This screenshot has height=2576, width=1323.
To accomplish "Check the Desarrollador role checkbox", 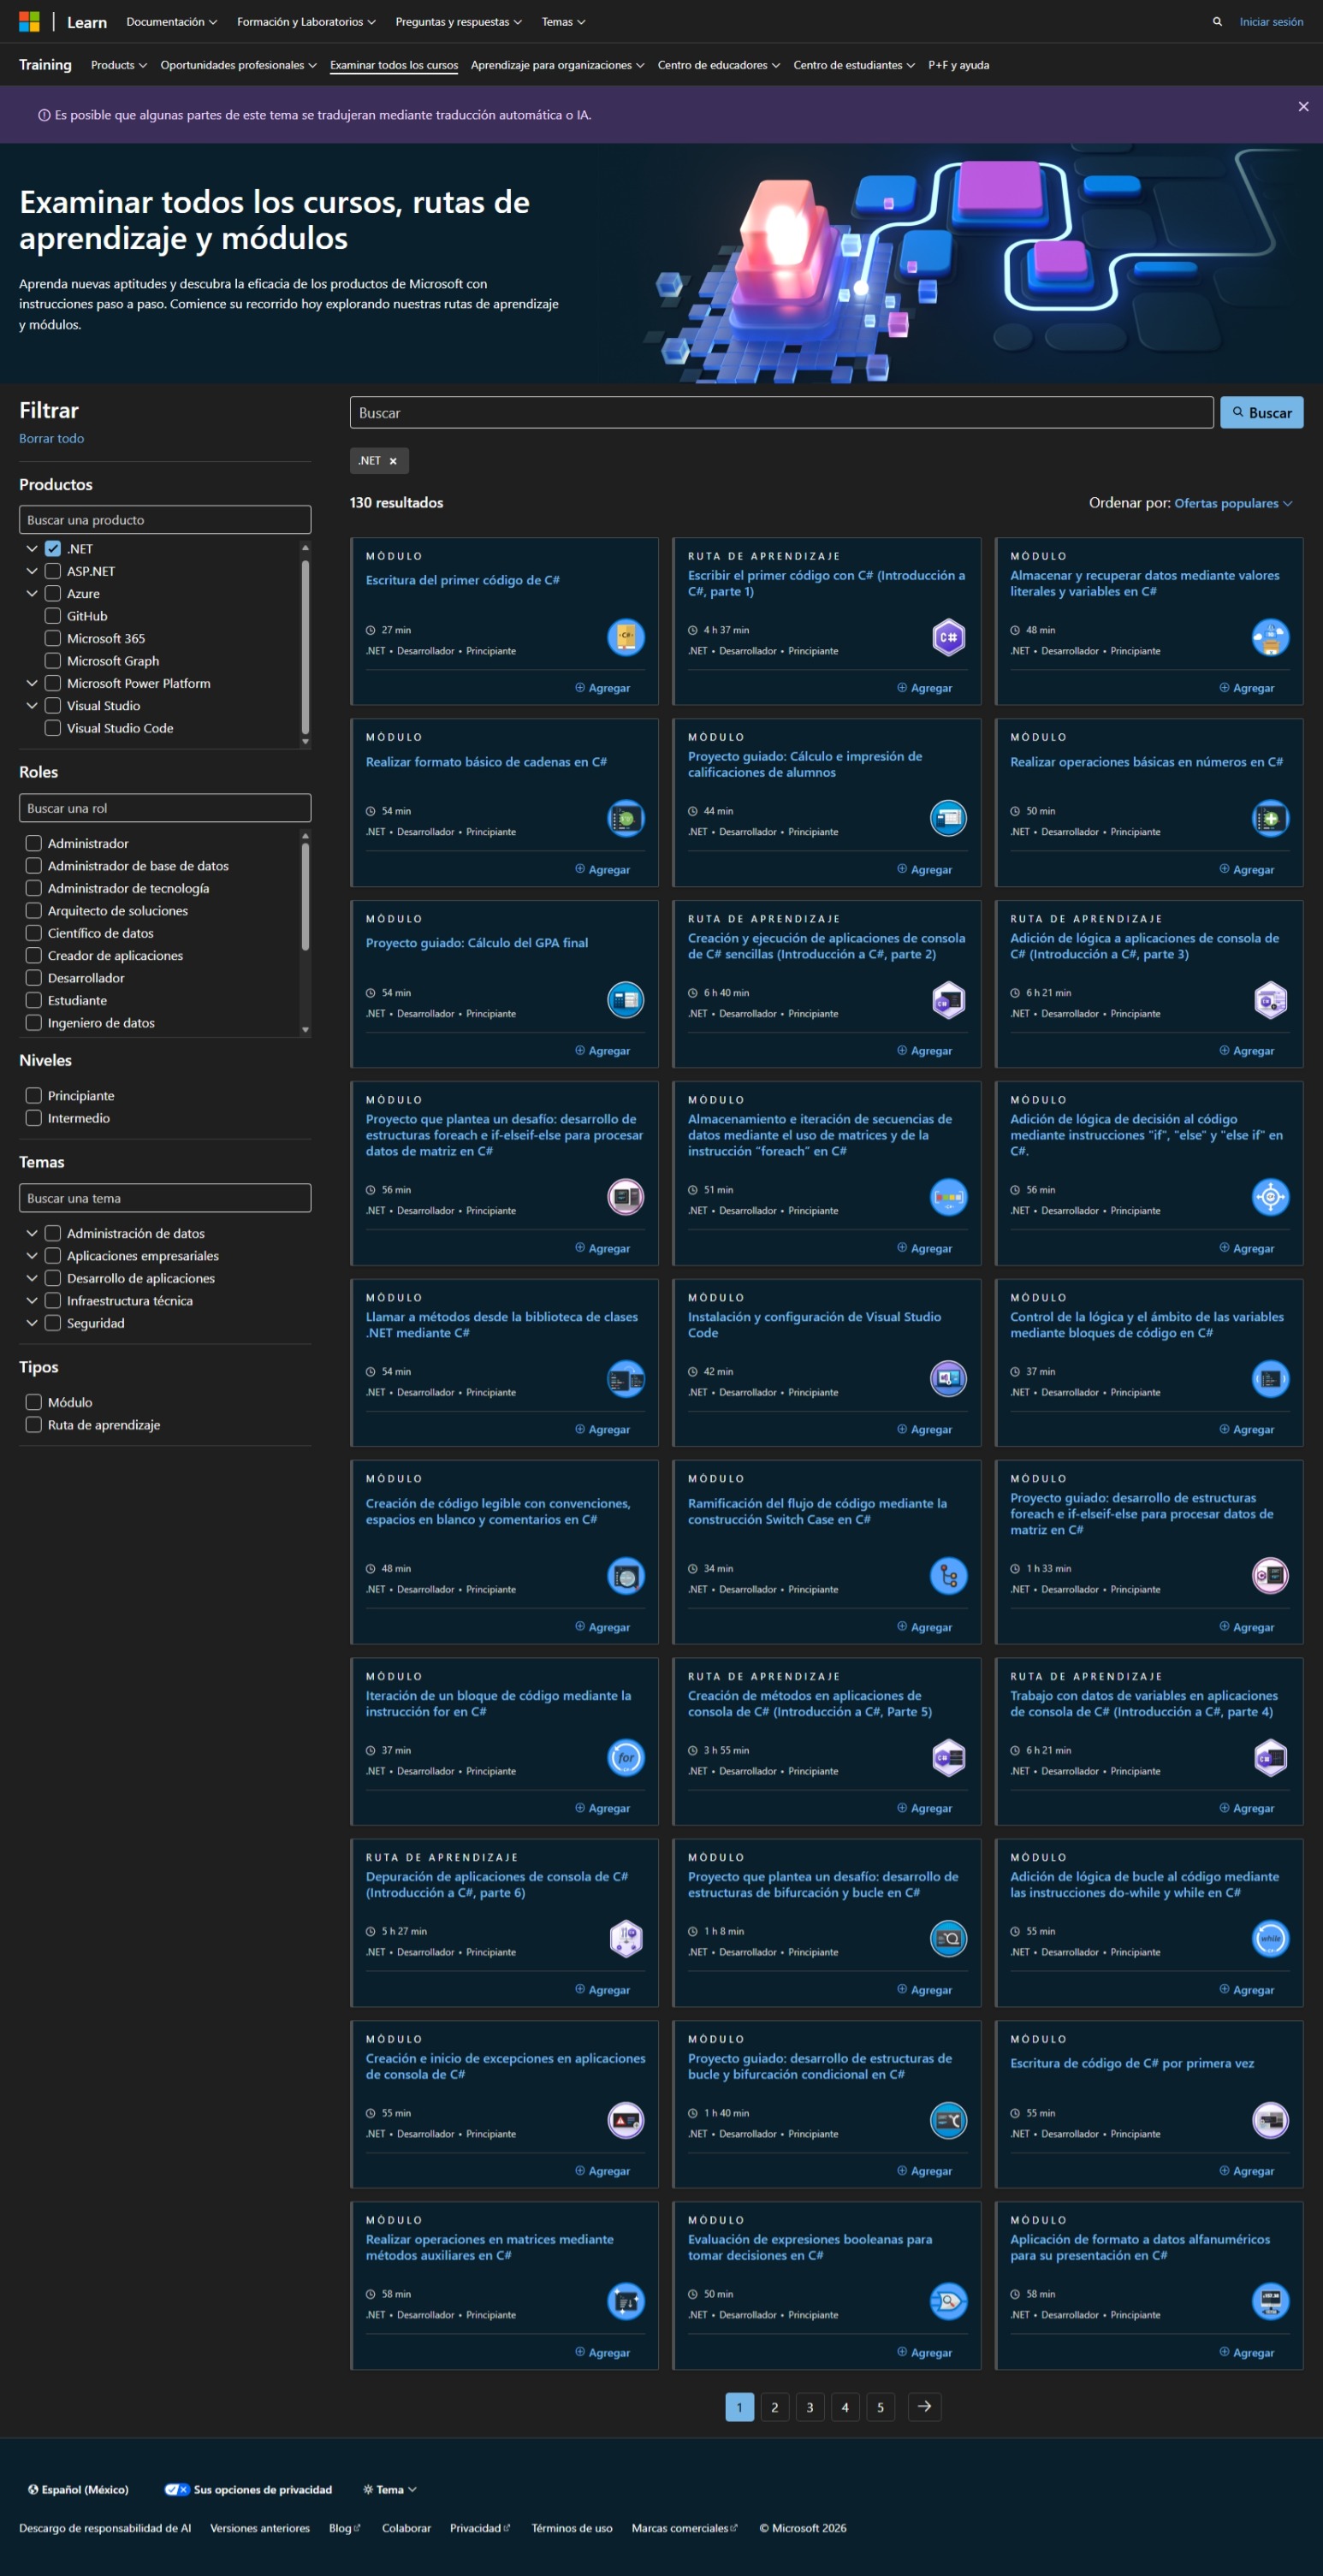I will tap(34, 978).
